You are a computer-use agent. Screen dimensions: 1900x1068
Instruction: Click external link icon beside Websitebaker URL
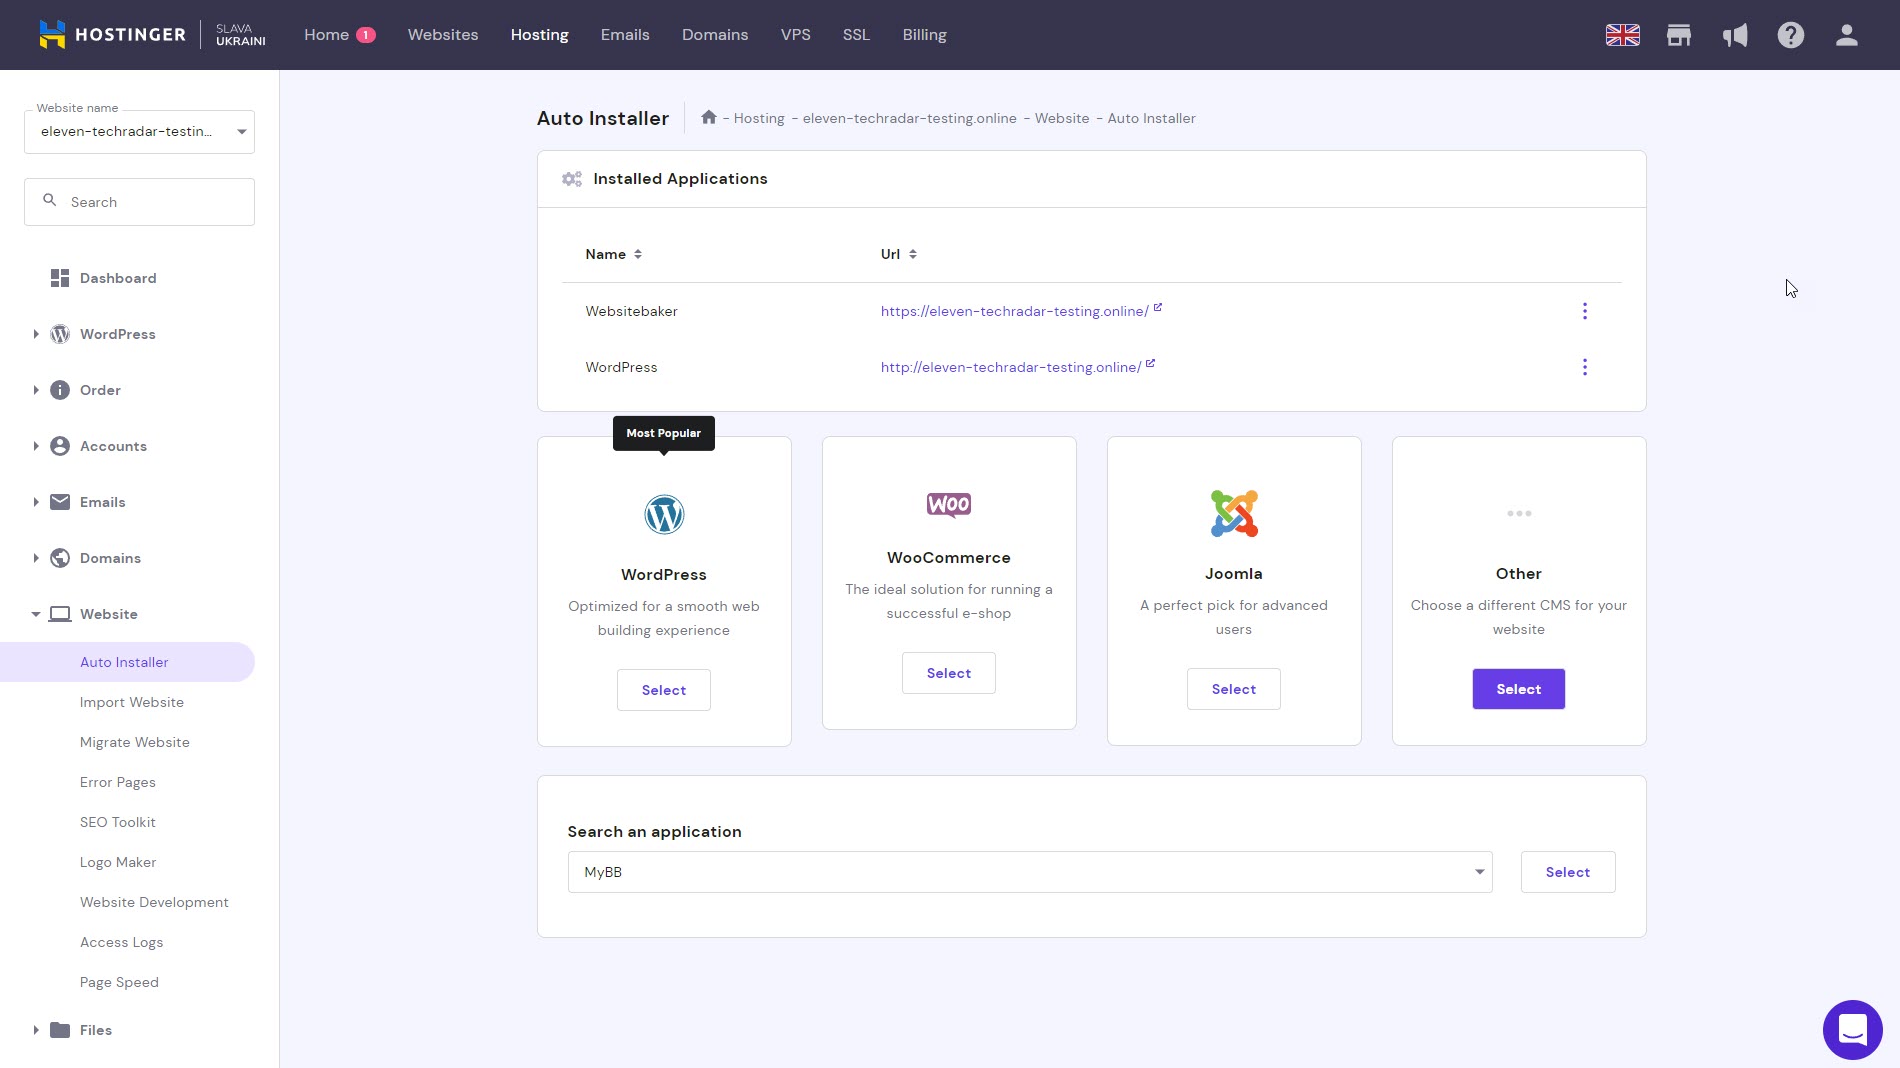coord(1158,308)
